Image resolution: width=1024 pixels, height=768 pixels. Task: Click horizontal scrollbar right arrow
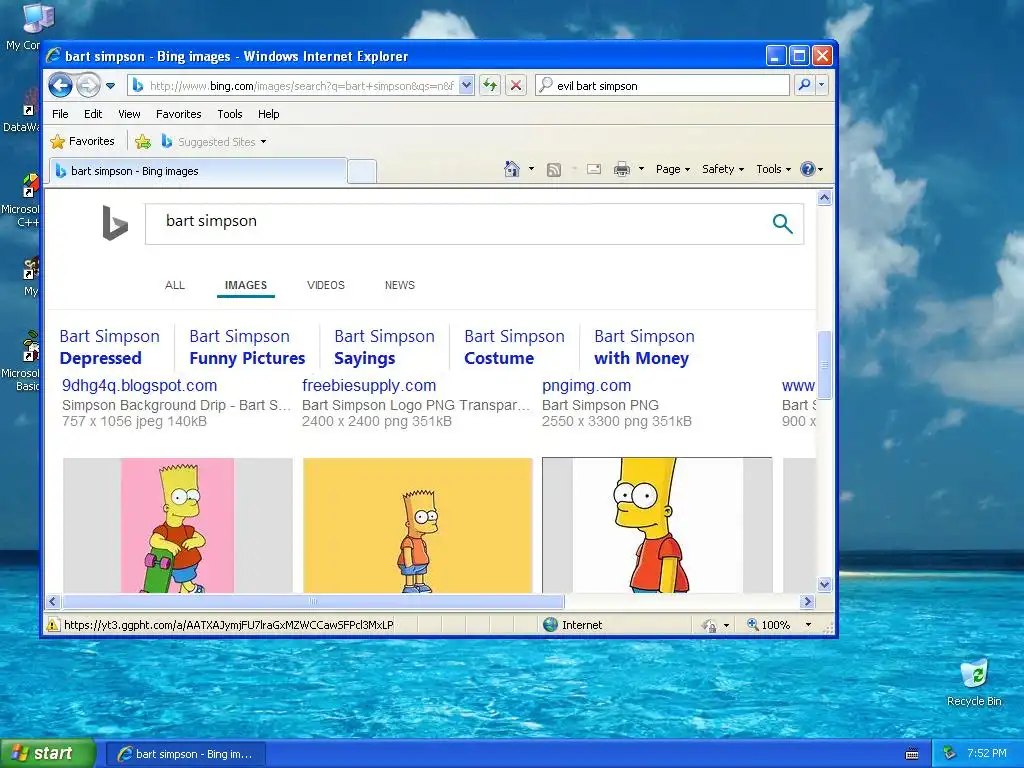[808, 601]
